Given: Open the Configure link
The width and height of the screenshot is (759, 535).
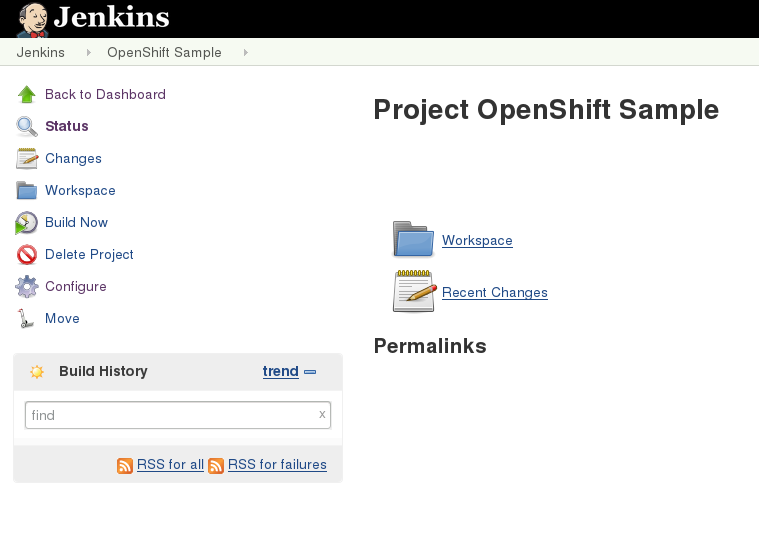Looking at the screenshot, I should (x=76, y=287).
